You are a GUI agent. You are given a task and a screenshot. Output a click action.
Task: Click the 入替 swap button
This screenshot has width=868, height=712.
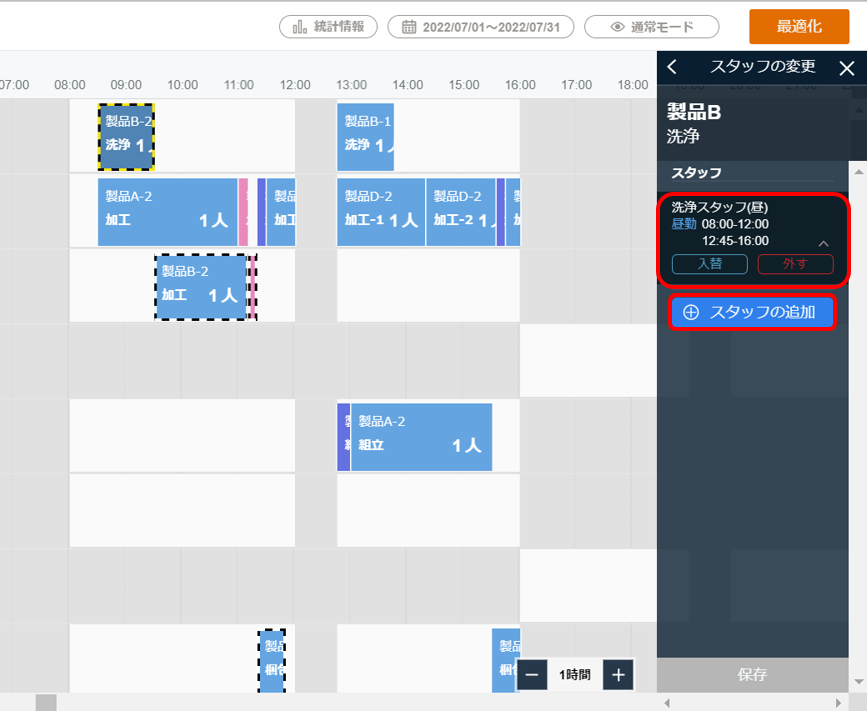point(710,264)
